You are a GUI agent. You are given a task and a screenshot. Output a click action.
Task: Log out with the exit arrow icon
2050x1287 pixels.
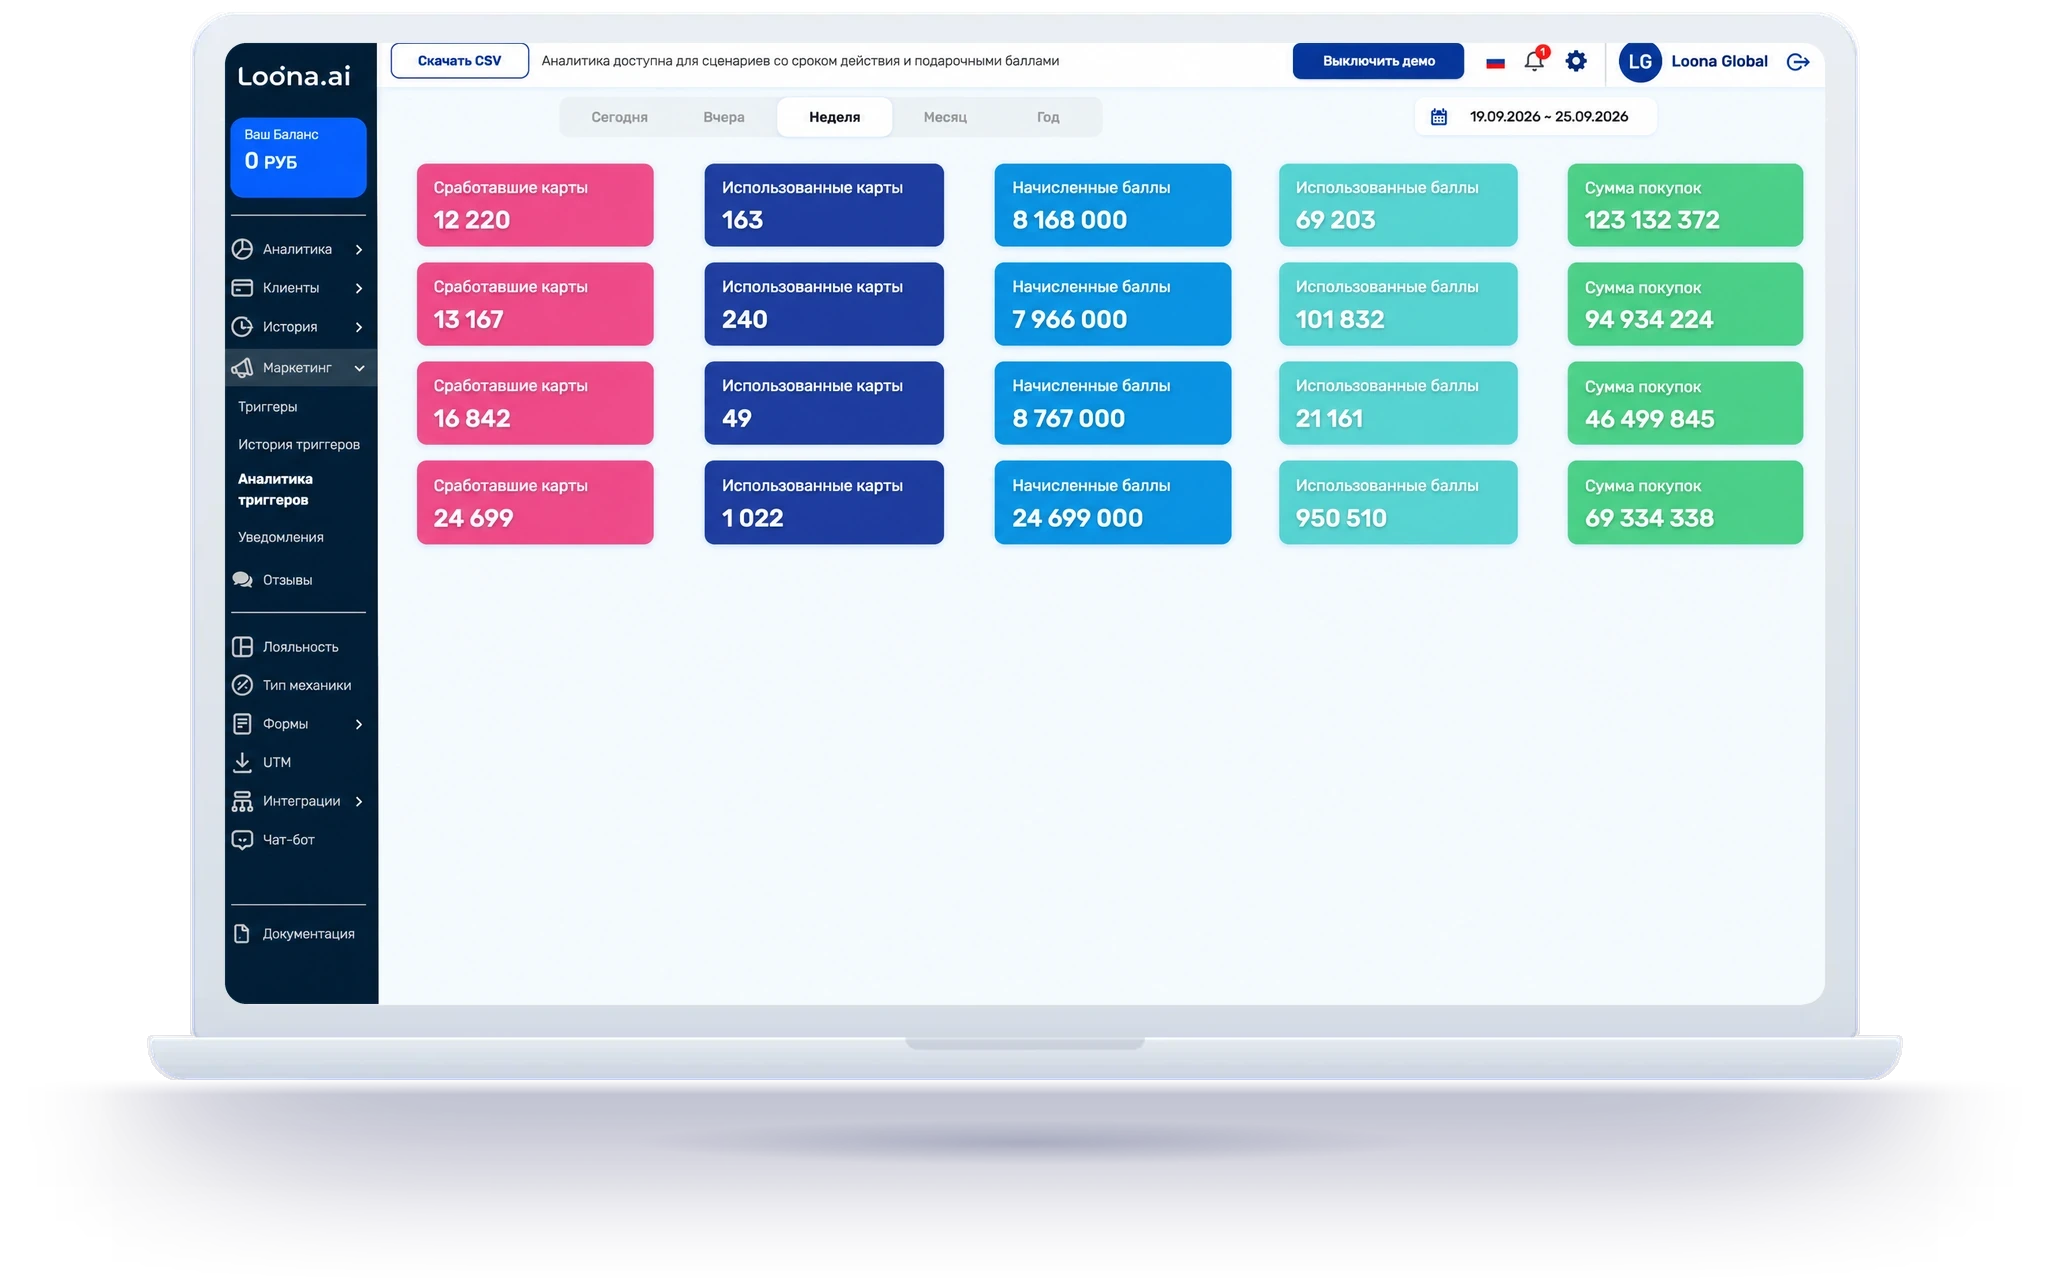click(x=1797, y=62)
